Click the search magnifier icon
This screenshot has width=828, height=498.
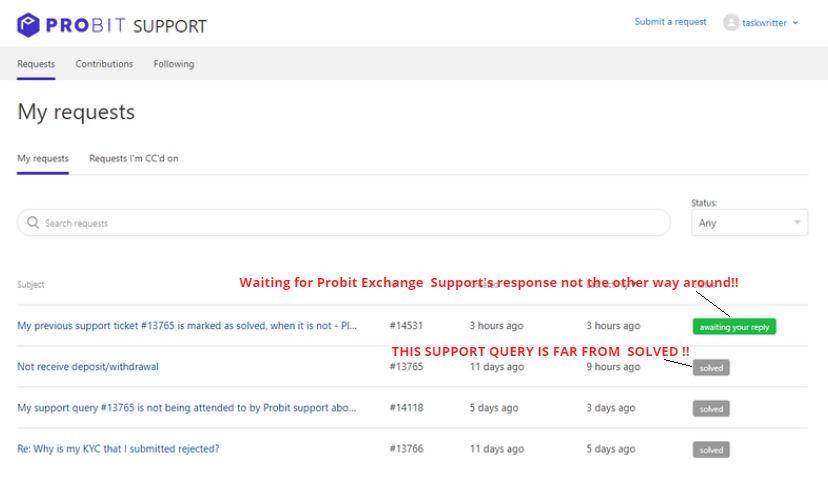coord(33,222)
